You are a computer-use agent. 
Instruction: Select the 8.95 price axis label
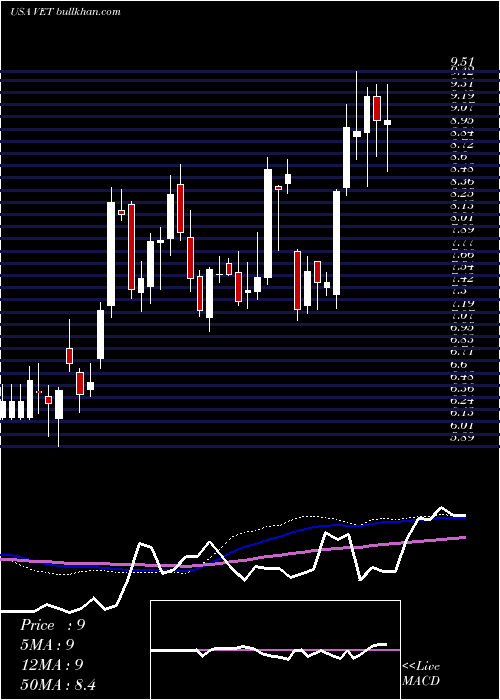tap(462, 121)
